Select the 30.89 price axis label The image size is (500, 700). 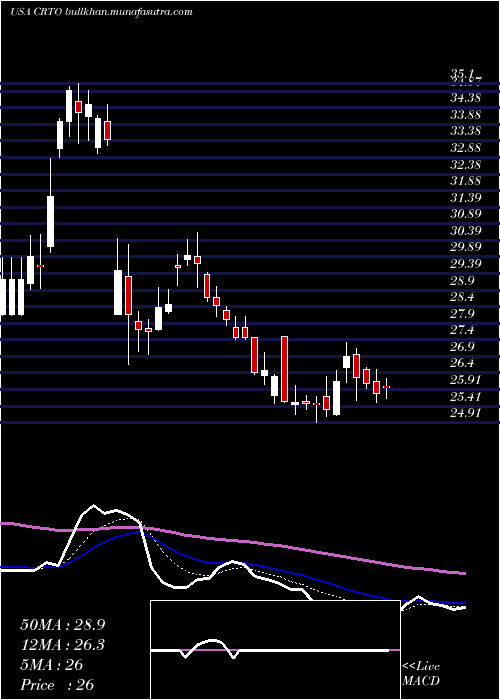click(x=465, y=214)
